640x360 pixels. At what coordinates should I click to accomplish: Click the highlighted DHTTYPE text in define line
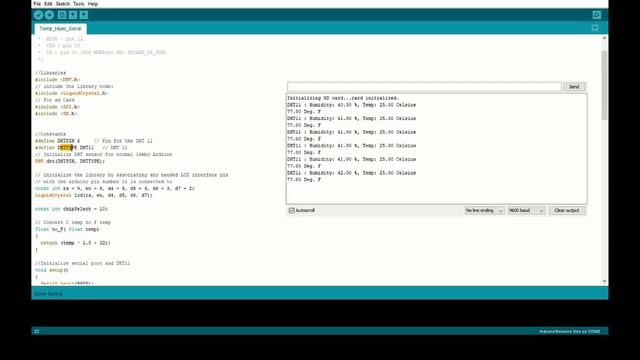pyautogui.click(x=67, y=148)
